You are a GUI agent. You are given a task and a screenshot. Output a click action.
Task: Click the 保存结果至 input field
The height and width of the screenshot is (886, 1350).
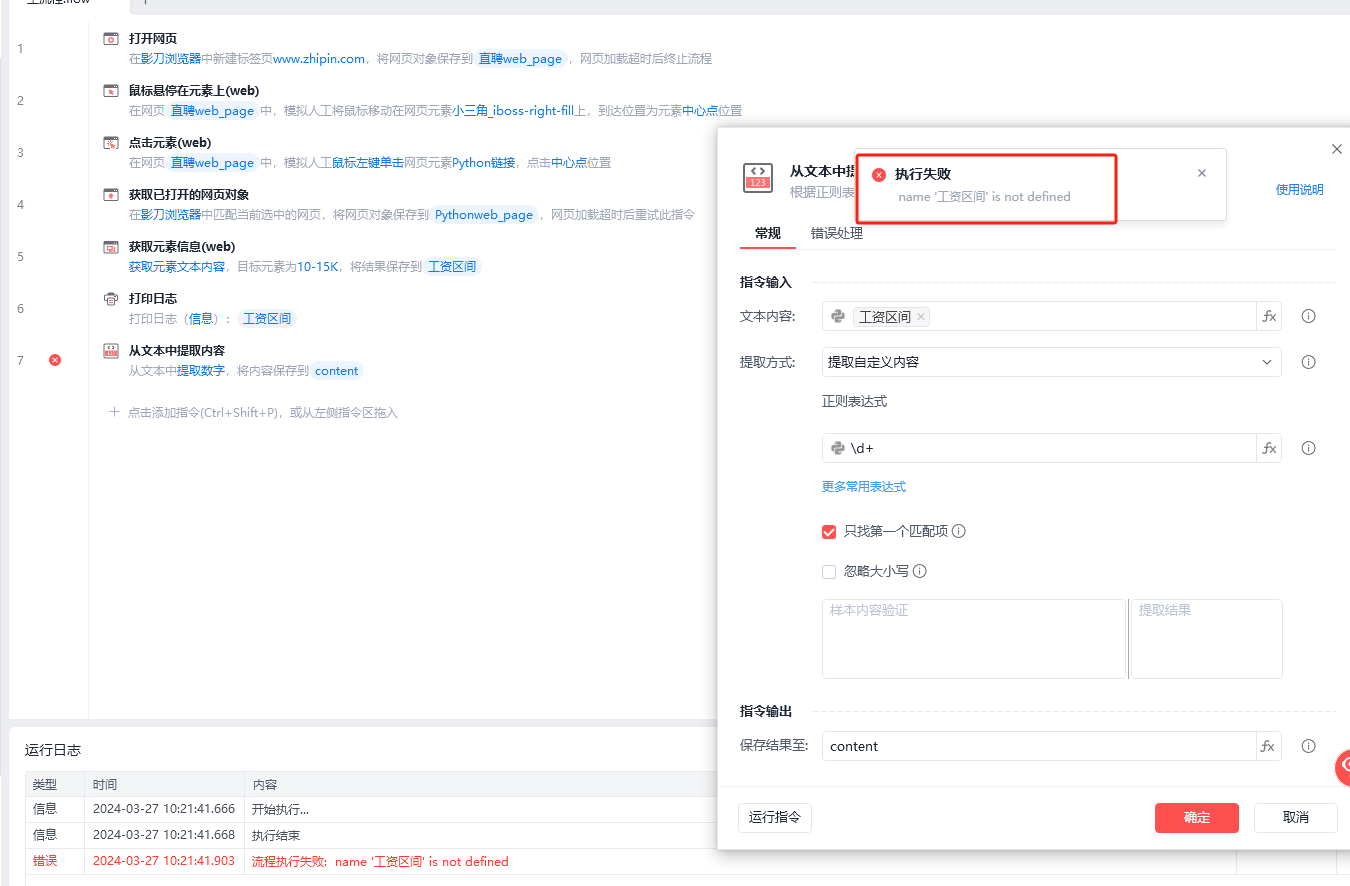[1039, 746]
